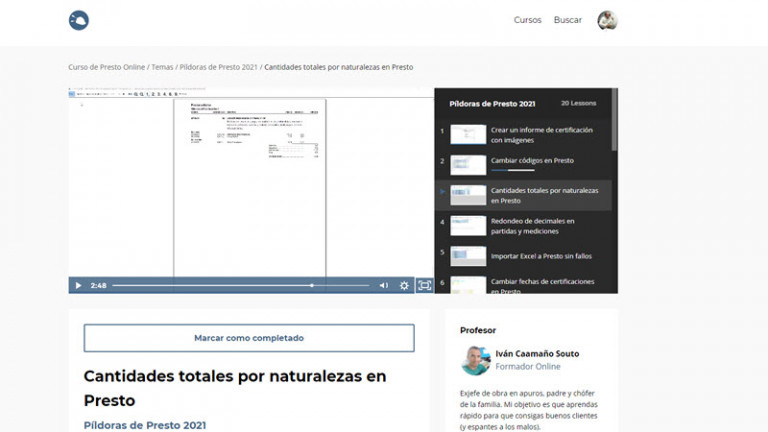Screen dimensions: 768x432
Task: Open video settings gear
Action: (404, 285)
